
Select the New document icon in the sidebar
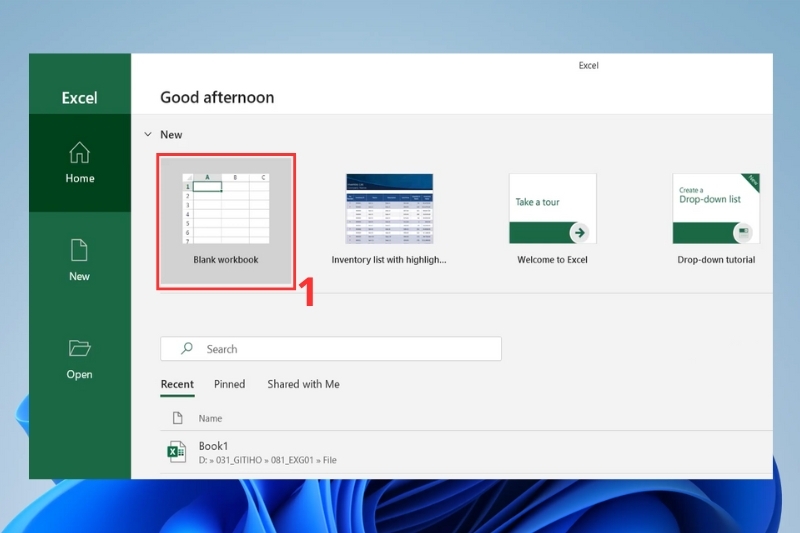coord(79,250)
